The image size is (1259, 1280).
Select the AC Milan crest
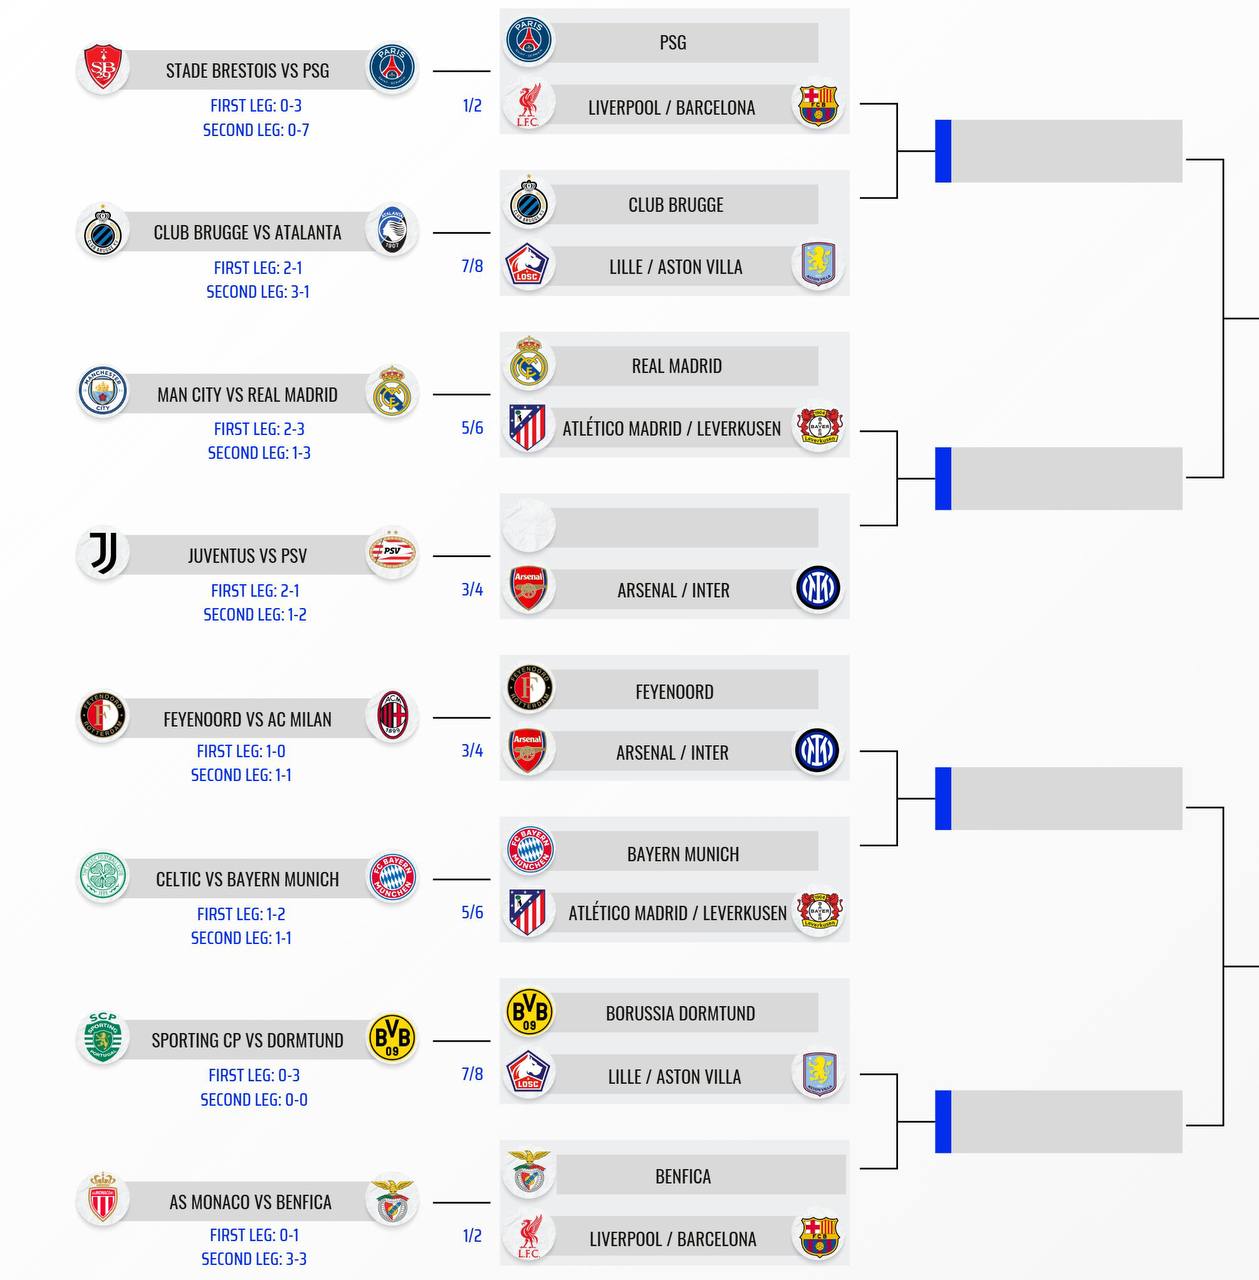coord(391,716)
